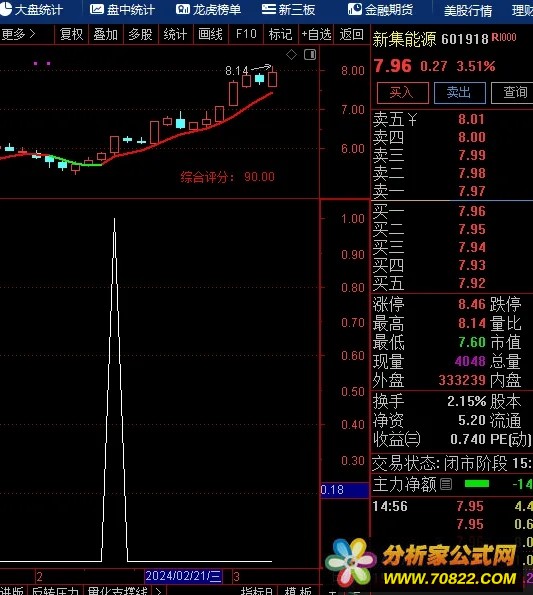Click 收益(三) value 0.740
This screenshot has height=595, width=533.
468,439
